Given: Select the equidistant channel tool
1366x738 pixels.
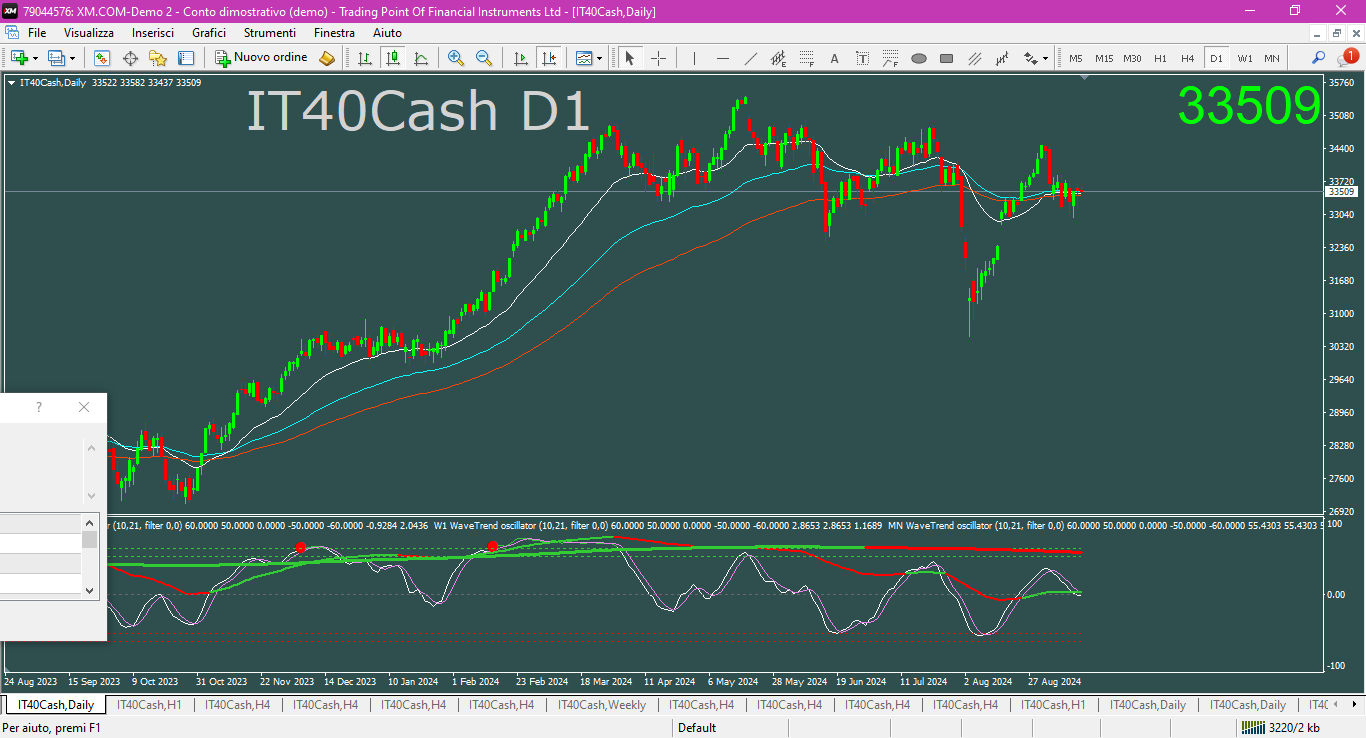Looking at the screenshot, I should pyautogui.click(x=778, y=58).
